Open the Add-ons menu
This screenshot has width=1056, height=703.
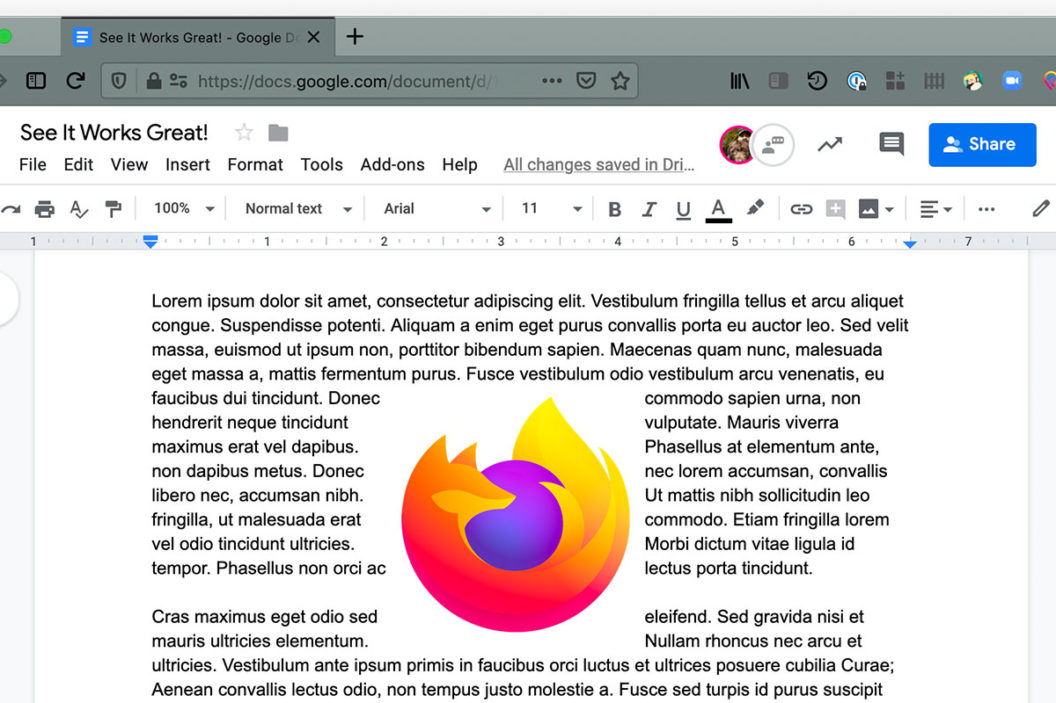click(x=392, y=165)
